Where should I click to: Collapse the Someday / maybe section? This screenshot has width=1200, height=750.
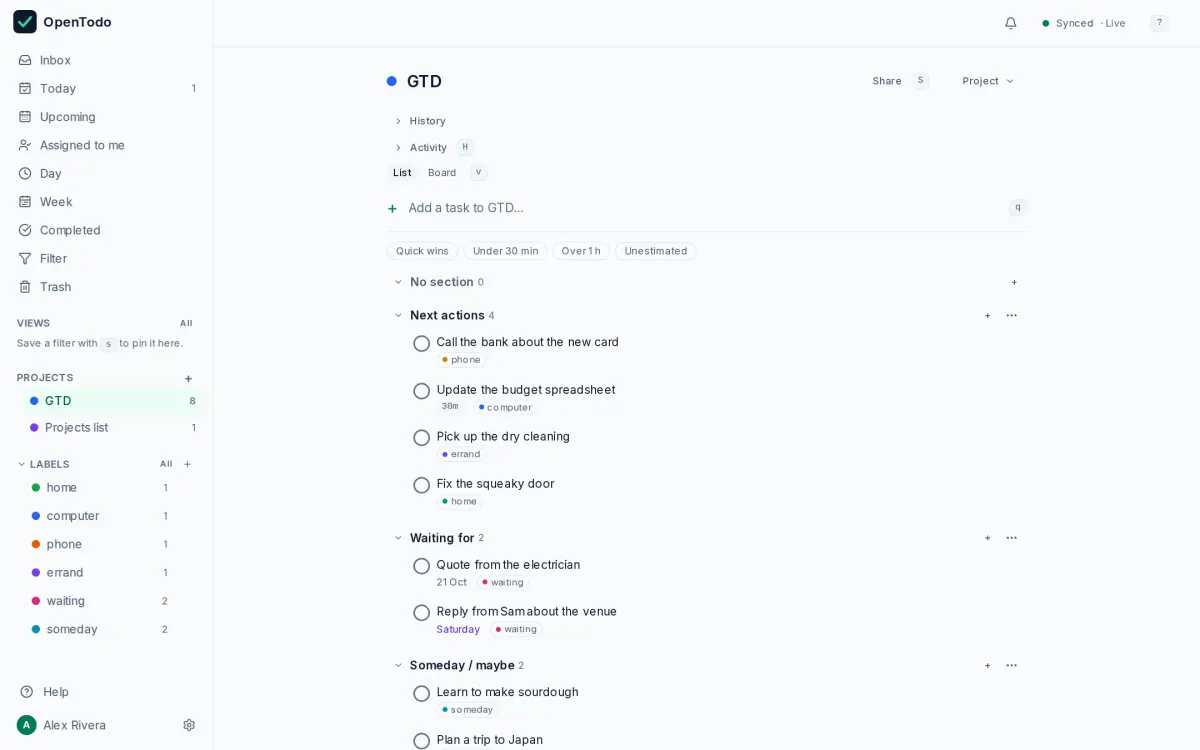tap(398, 665)
